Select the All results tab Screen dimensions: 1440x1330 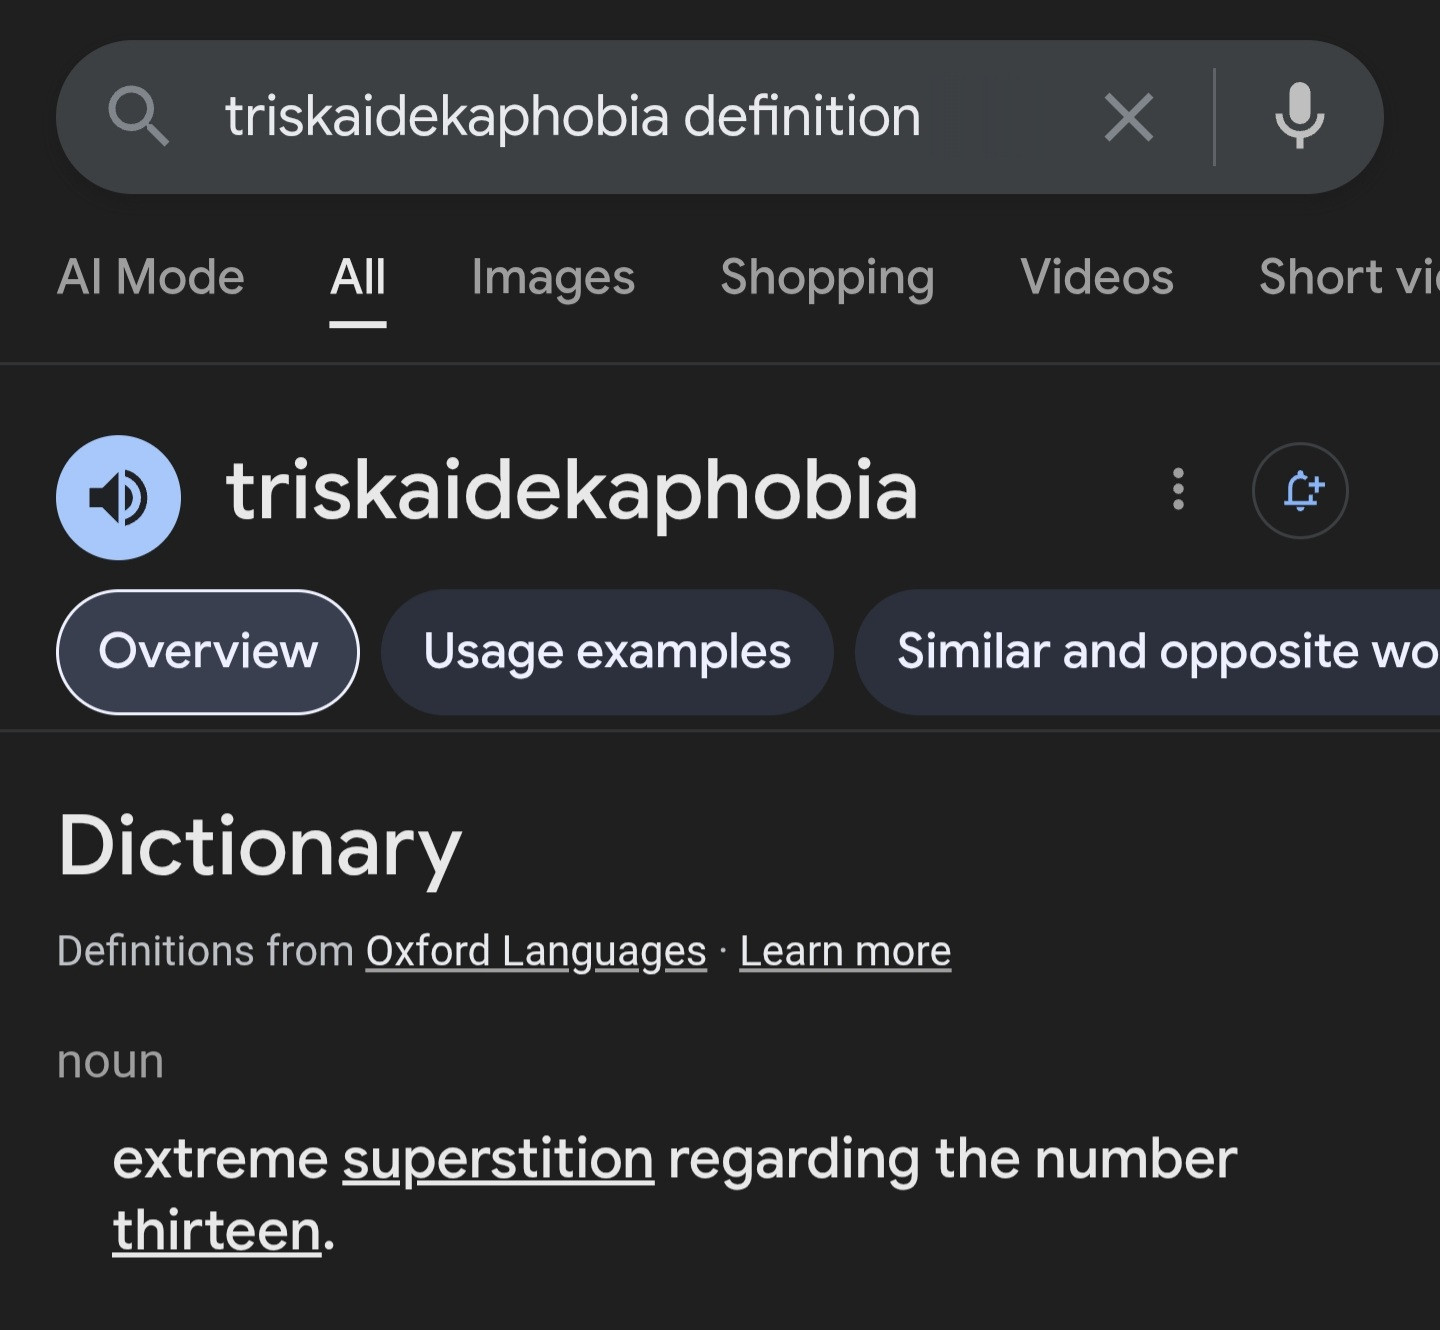(358, 277)
